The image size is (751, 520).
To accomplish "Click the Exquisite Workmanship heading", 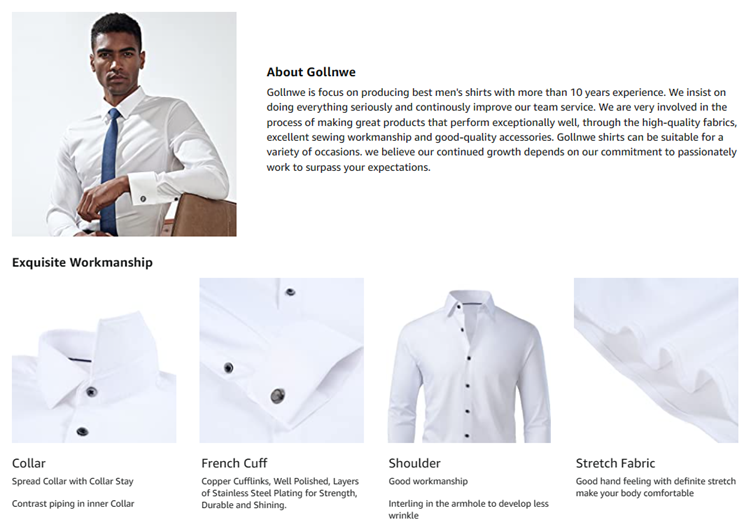I will point(82,262).
